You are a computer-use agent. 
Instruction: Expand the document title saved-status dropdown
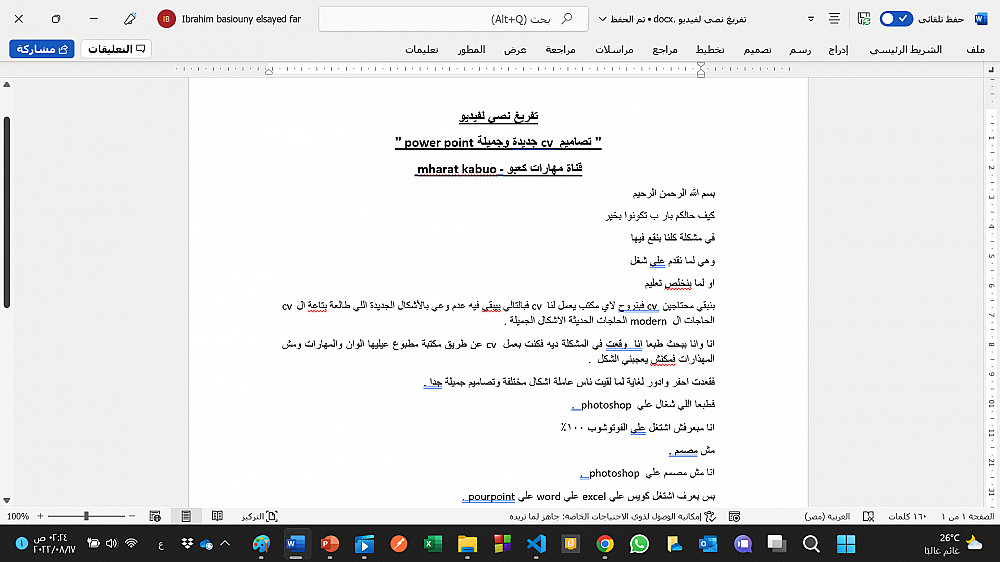pyautogui.click(x=602, y=19)
